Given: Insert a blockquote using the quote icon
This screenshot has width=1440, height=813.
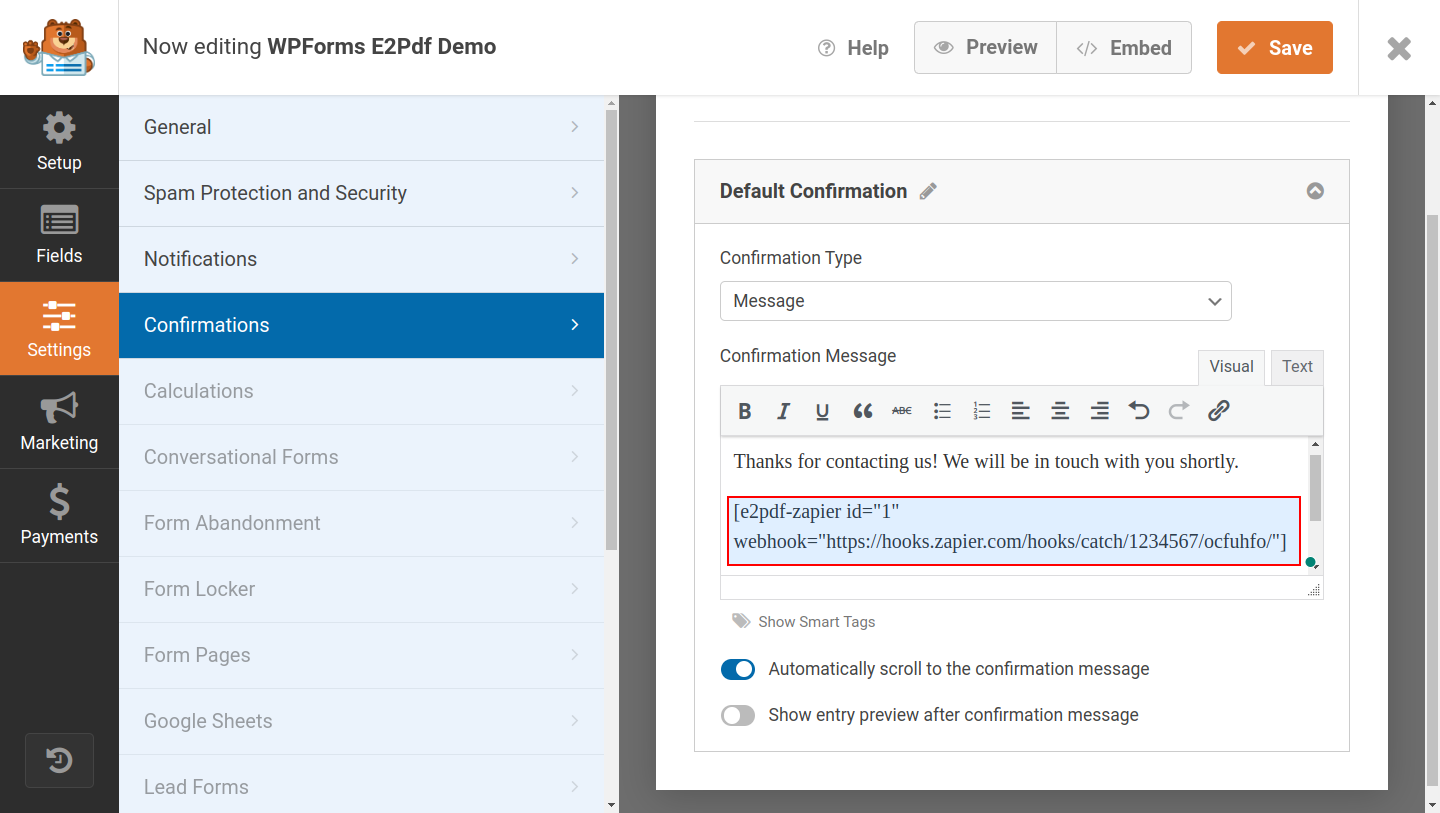Looking at the screenshot, I should click(x=862, y=411).
